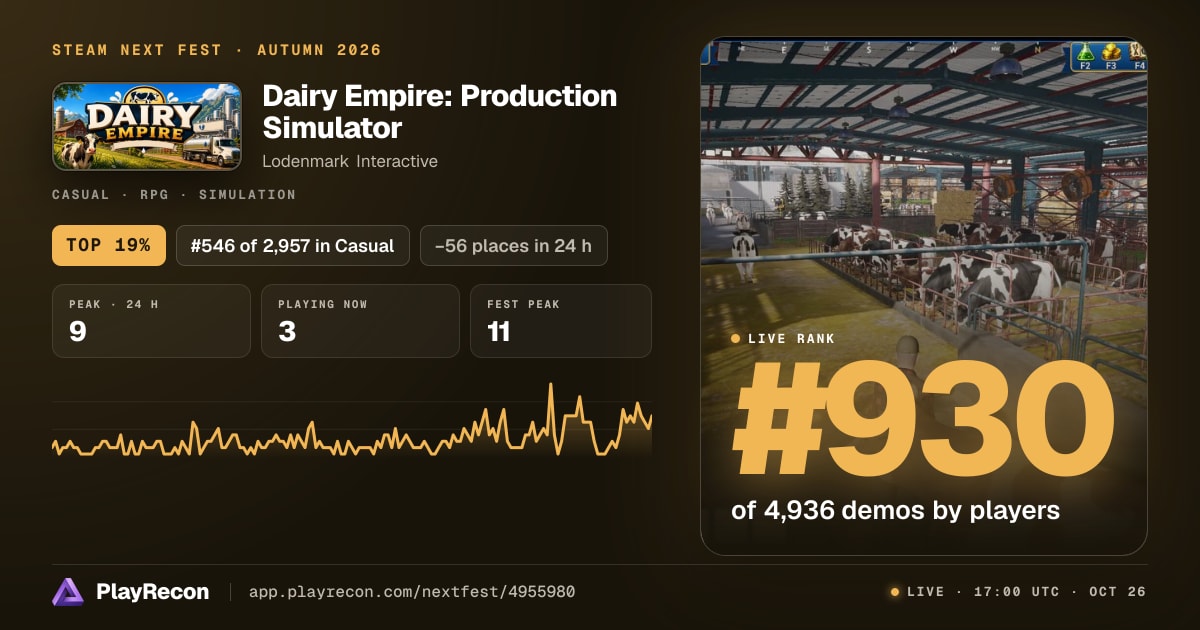Viewport: 1200px width, 630px height.
Task: Click the -56 places in 24 h badge
Action: [514, 245]
